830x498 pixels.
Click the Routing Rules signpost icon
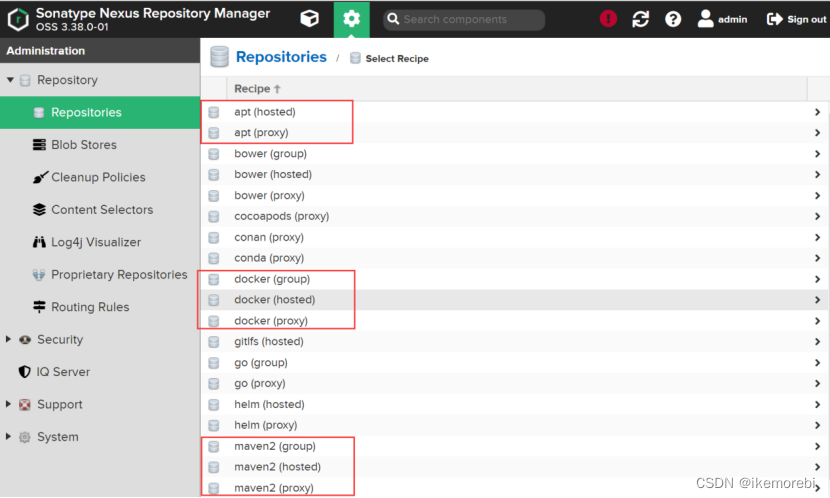(39, 307)
